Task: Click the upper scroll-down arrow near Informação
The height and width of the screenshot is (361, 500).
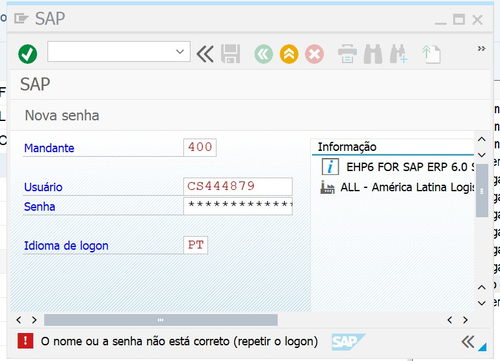Action: (x=482, y=155)
